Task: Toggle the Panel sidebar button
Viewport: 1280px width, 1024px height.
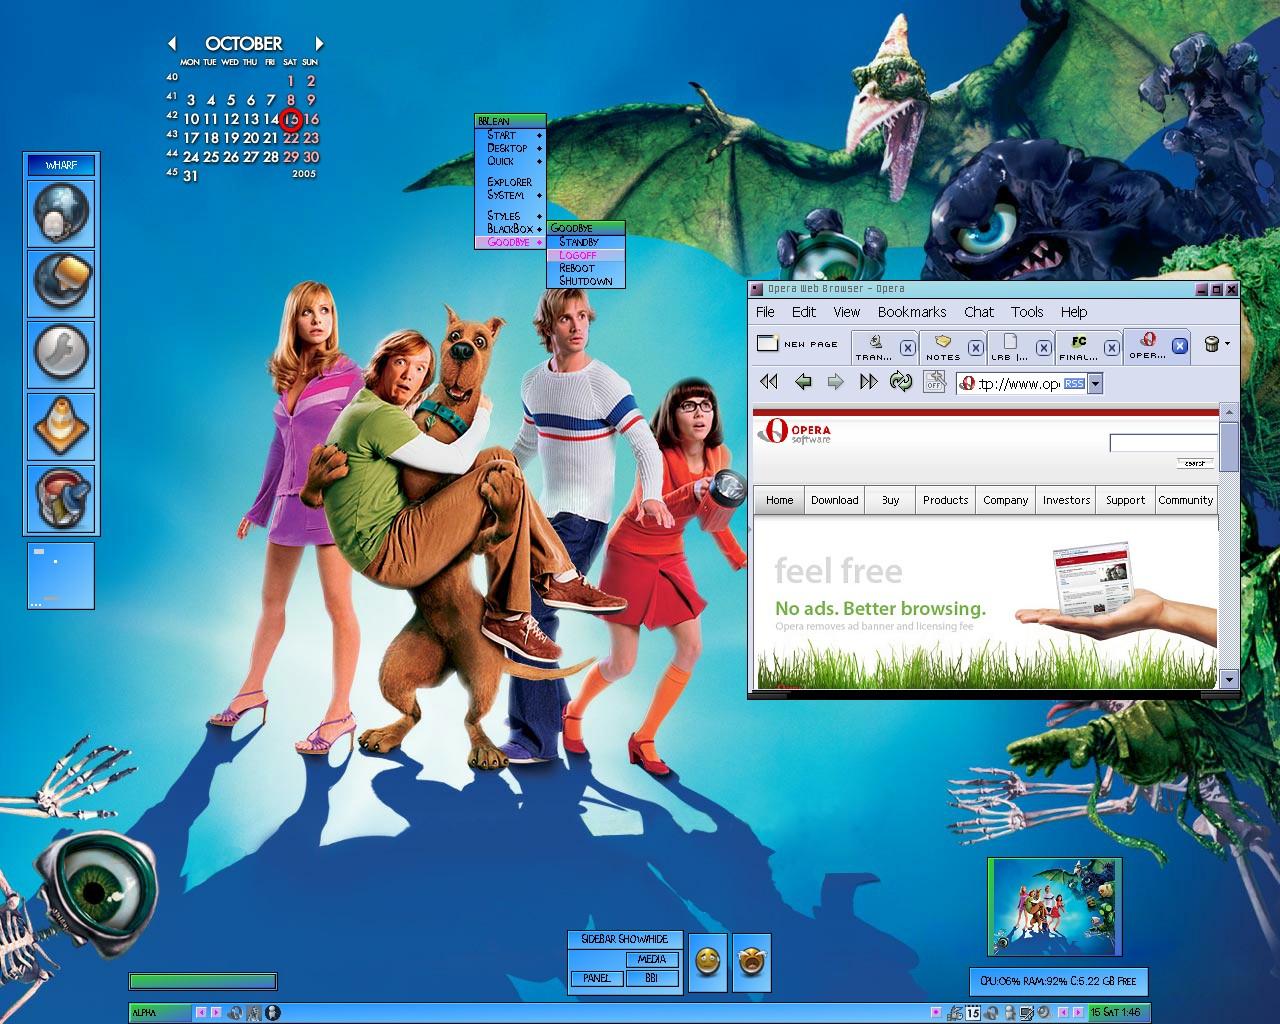Action: [597, 978]
